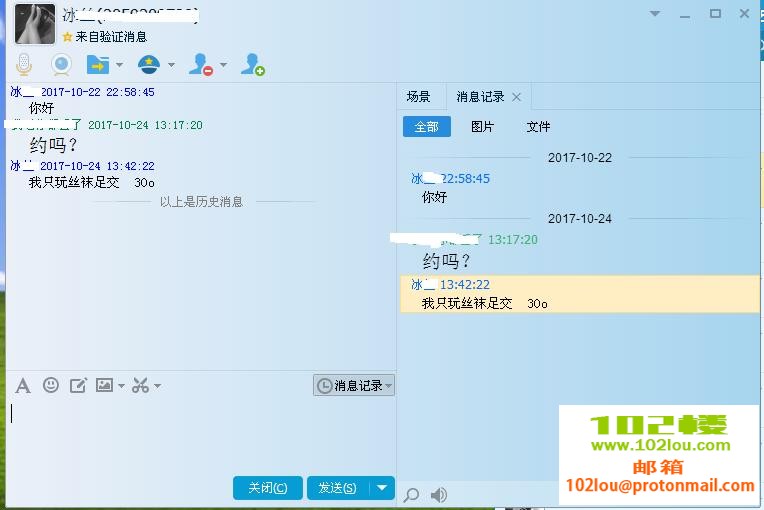Expand the block contact dropdown arrow

pos(223,65)
